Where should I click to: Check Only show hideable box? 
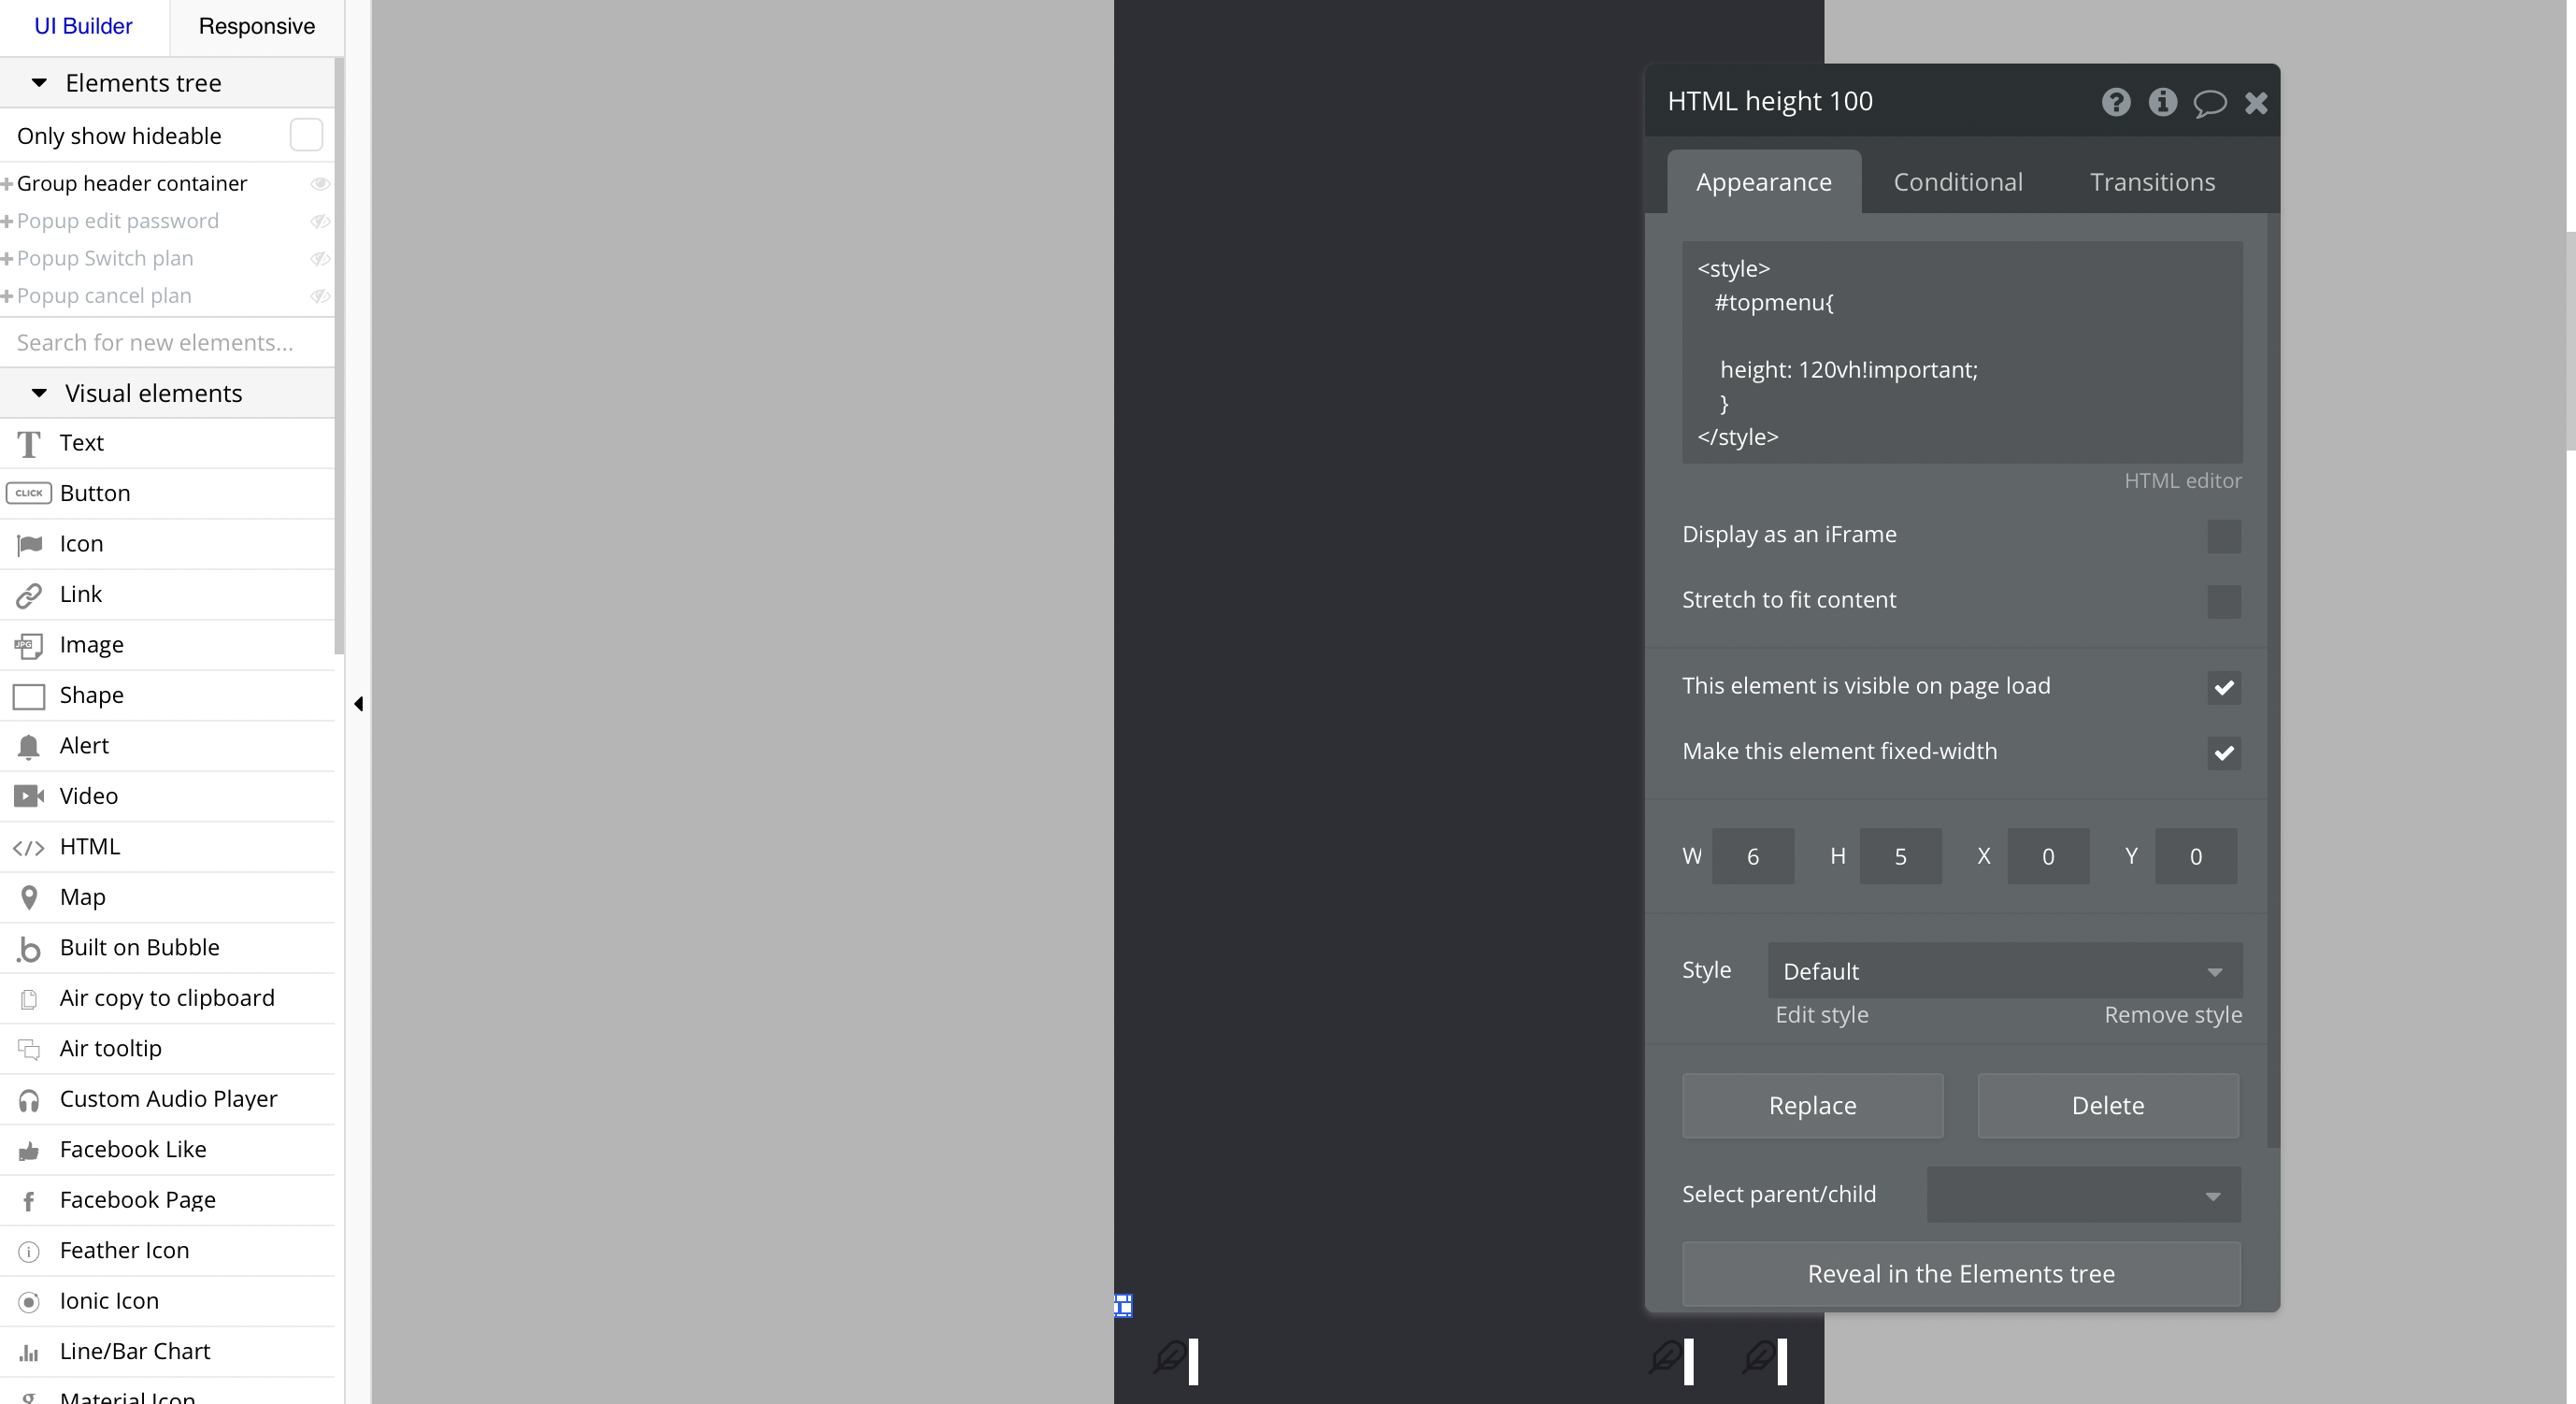(306, 135)
